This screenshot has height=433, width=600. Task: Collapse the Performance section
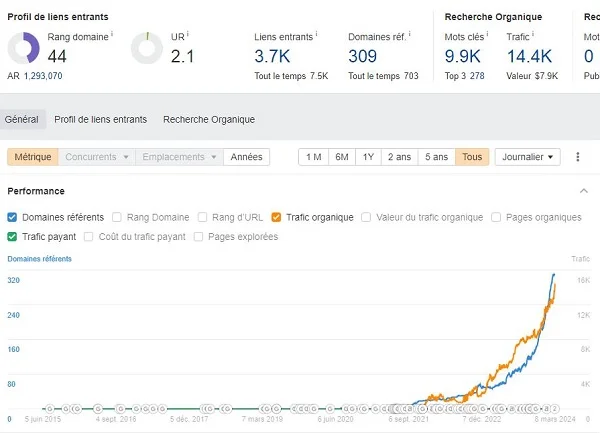point(584,191)
